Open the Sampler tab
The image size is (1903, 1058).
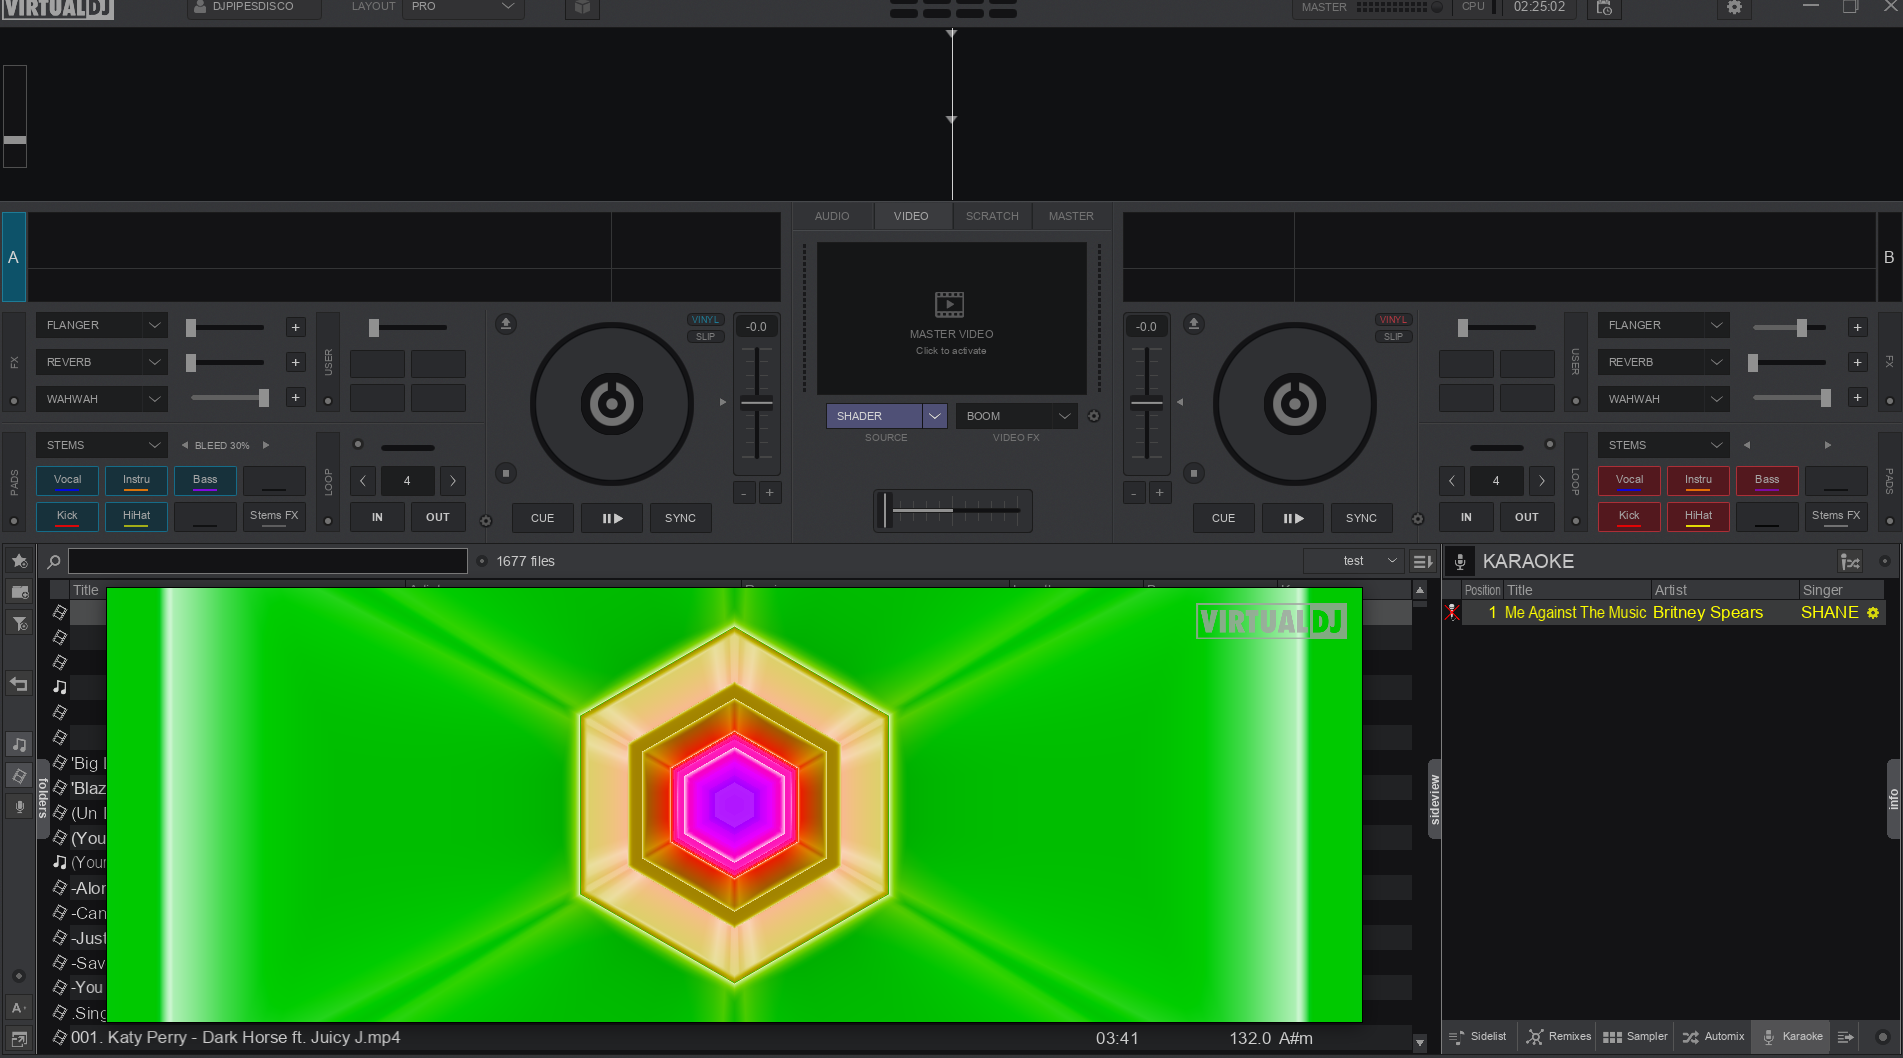[x=1635, y=1037]
